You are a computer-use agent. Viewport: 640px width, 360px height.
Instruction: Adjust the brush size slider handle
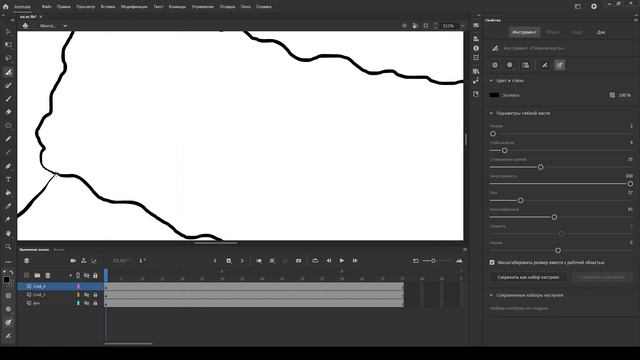click(493, 134)
